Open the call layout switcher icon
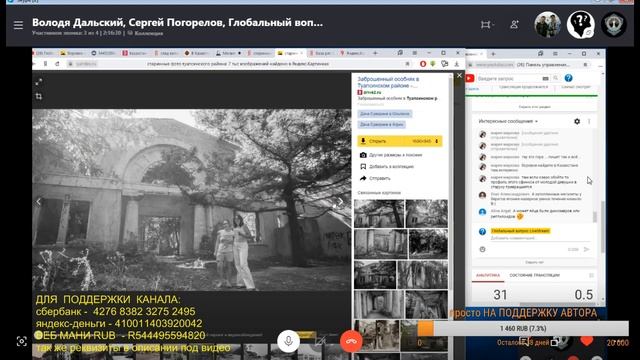Viewport: 640px width, 360px height. (x=486, y=25)
